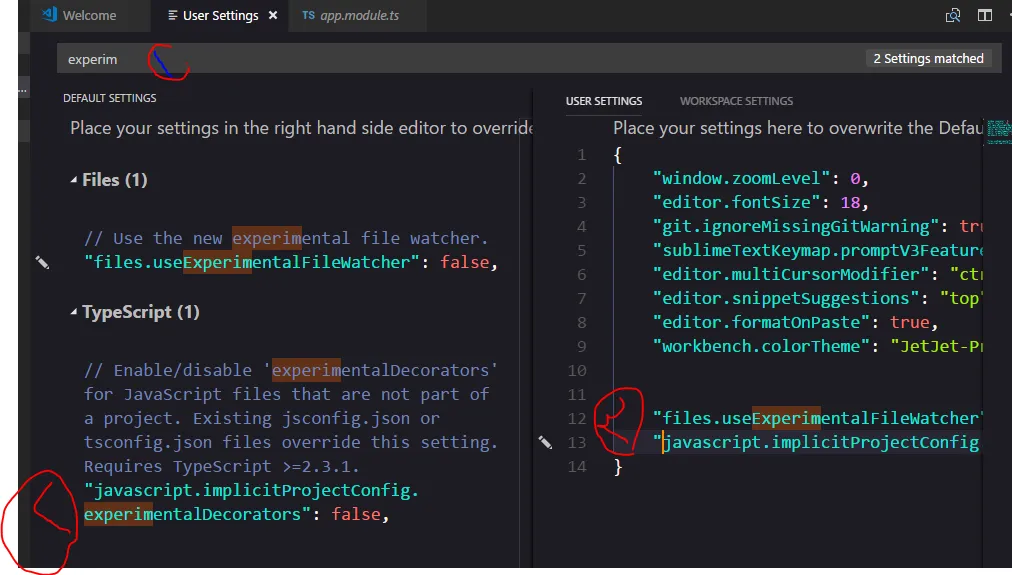
Task: Click the open settings file icon in the top right
Action: (x=953, y=15)
